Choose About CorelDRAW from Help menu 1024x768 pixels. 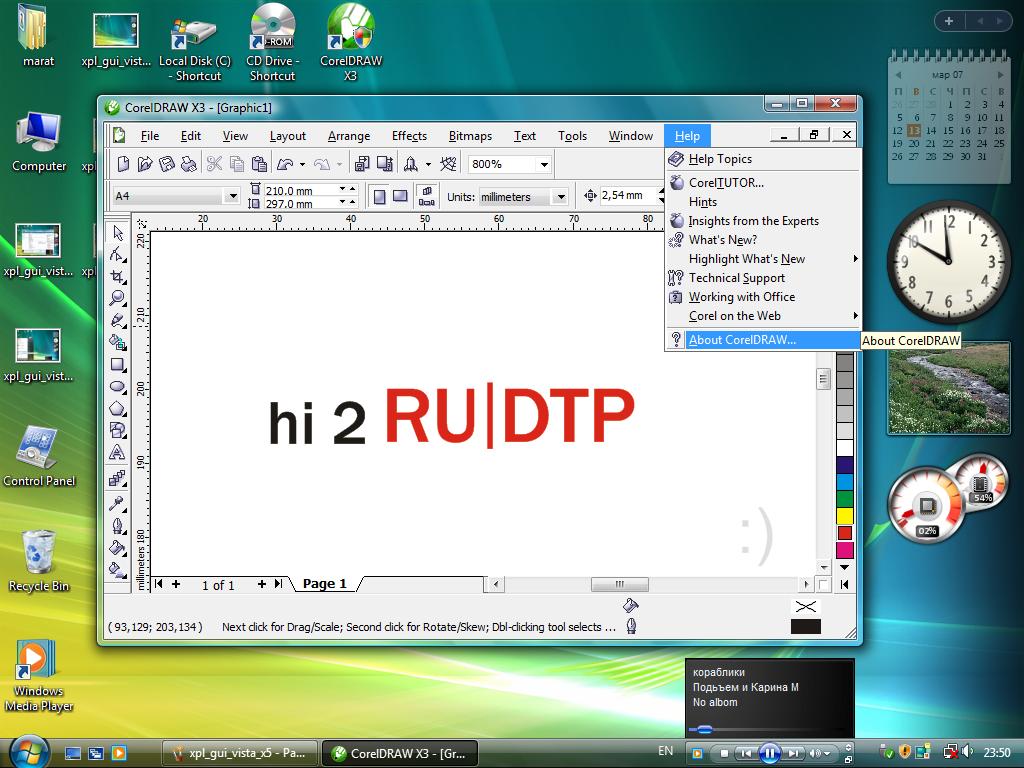tap(763, 340)
